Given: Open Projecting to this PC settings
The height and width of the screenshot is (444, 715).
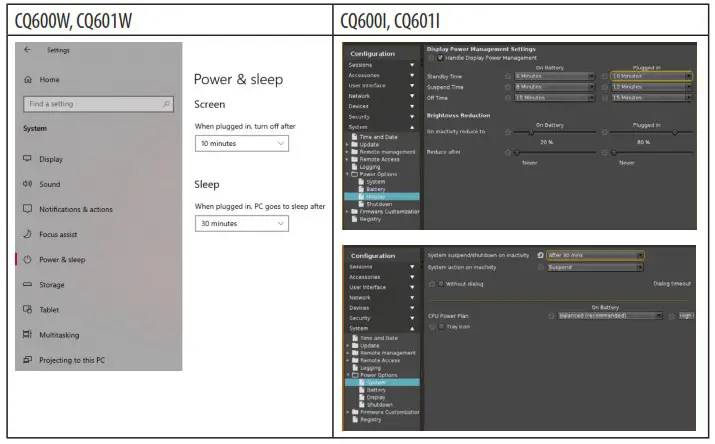Looking at the screenshot, I should pos(64,360).
